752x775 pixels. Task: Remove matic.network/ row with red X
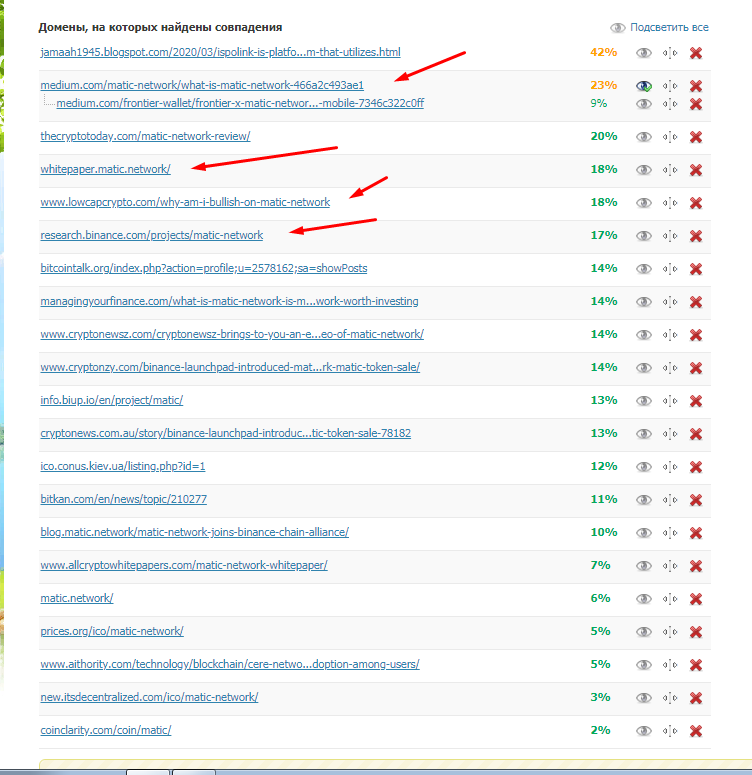[x=696, y=599]
